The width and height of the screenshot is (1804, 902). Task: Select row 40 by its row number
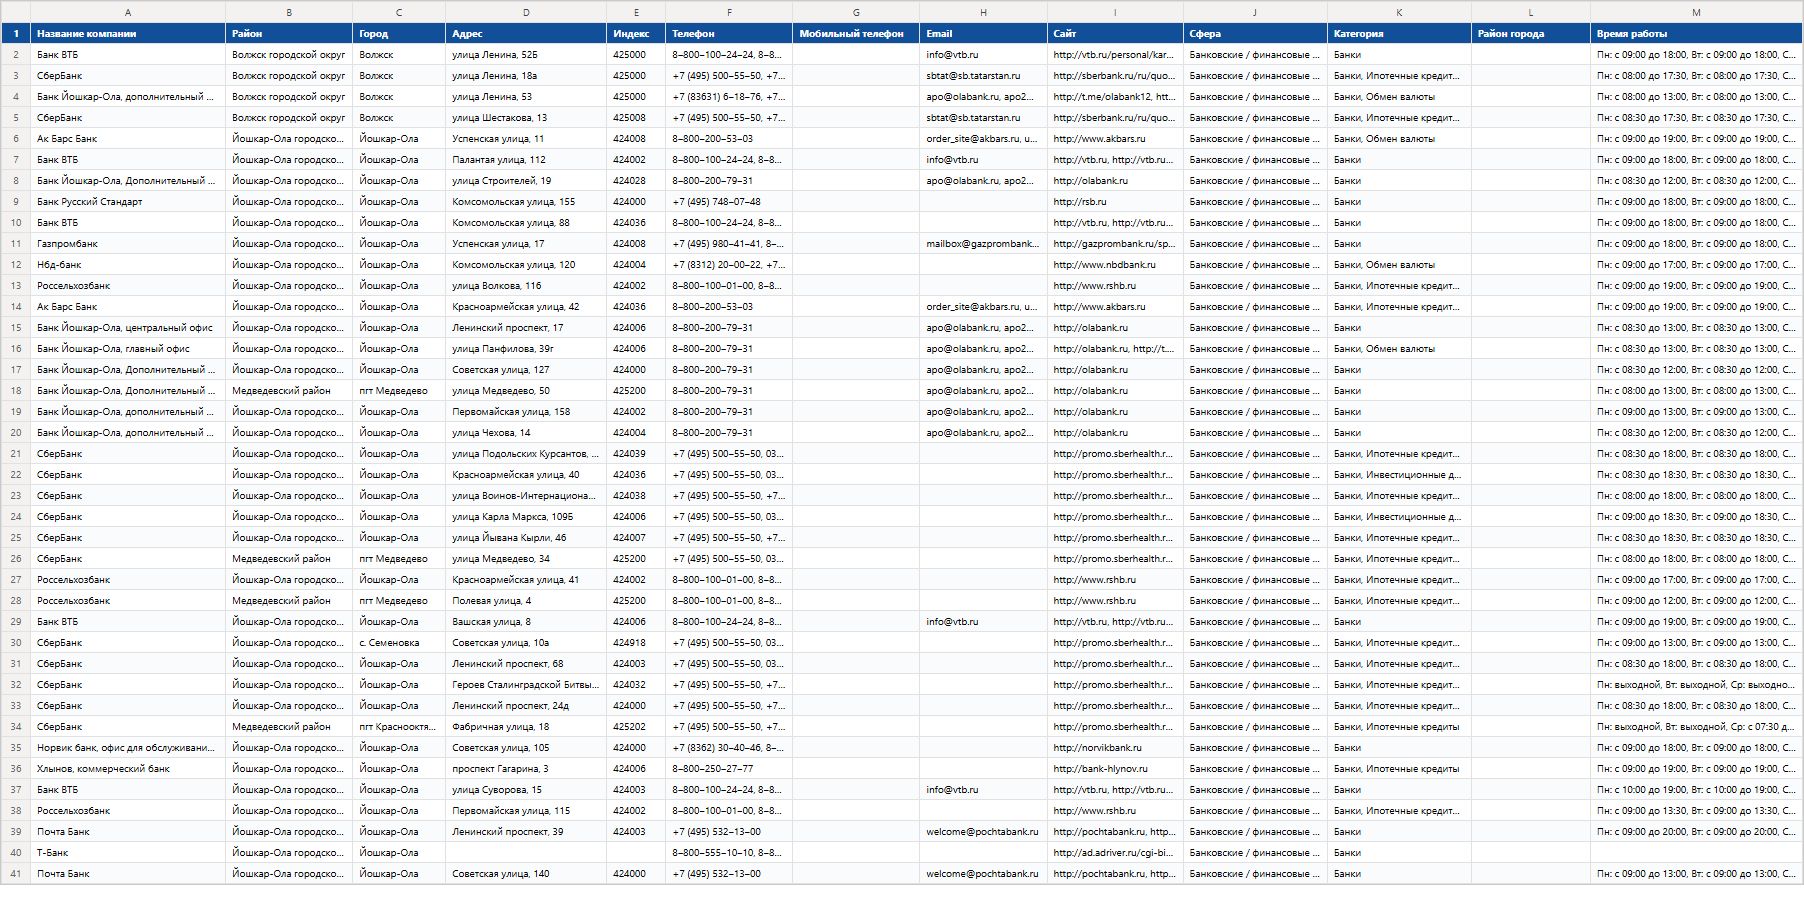coord(16,853)
